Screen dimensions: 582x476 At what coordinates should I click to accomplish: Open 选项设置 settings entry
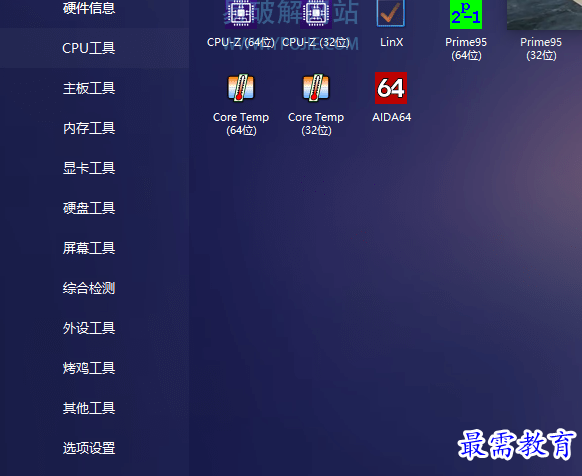click(89, 449)
